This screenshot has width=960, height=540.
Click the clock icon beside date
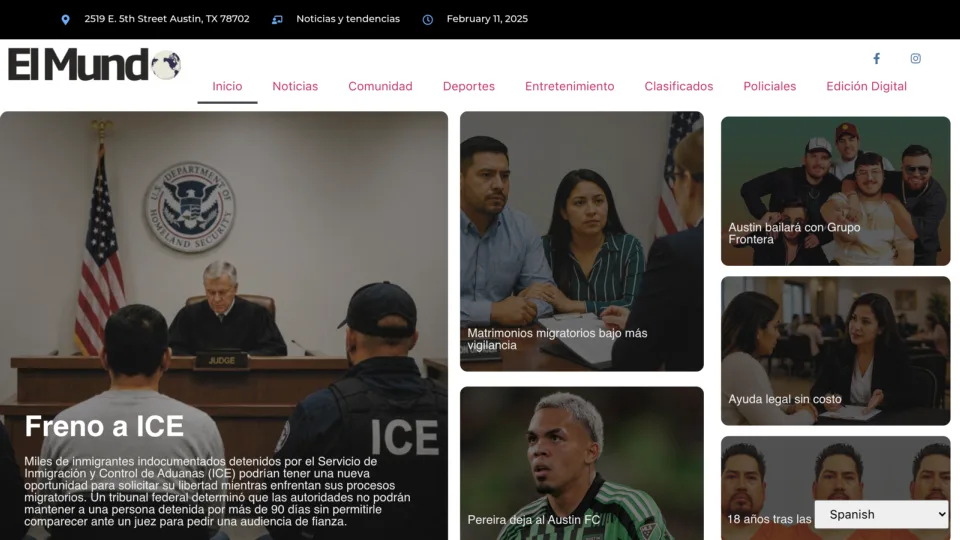pos(428,20)
